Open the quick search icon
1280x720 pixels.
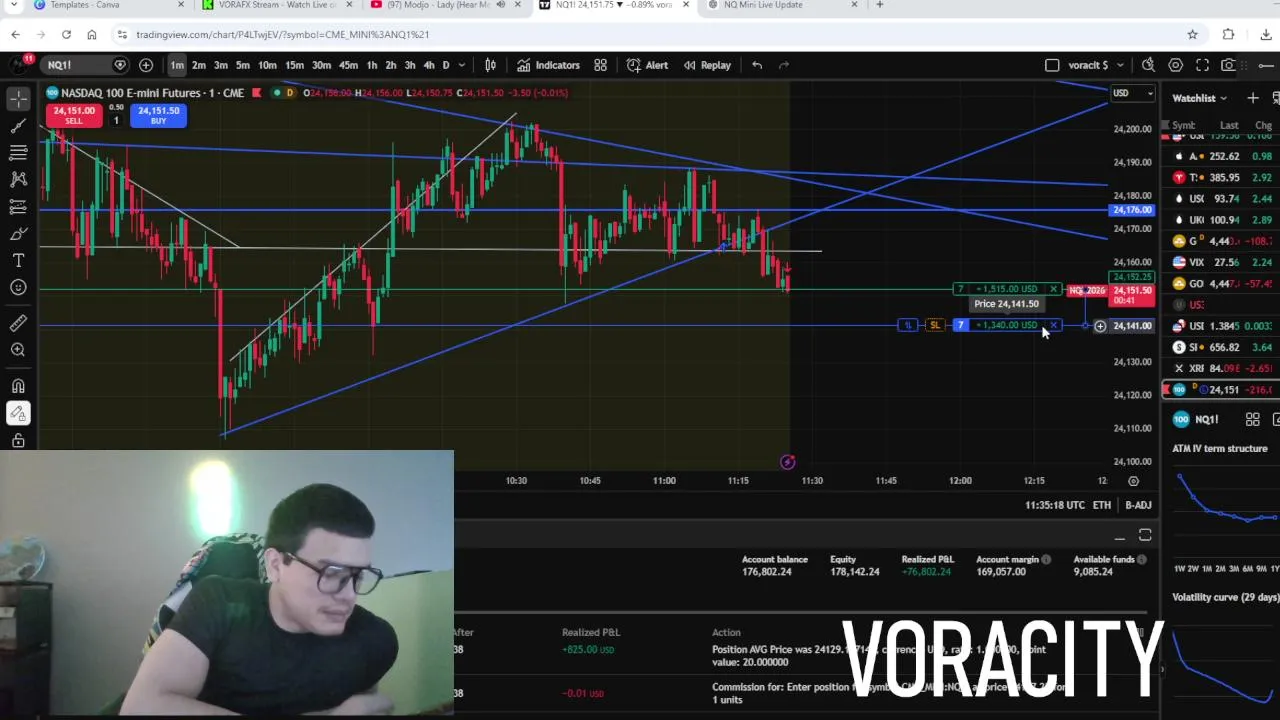click(x=1148, y=65)
